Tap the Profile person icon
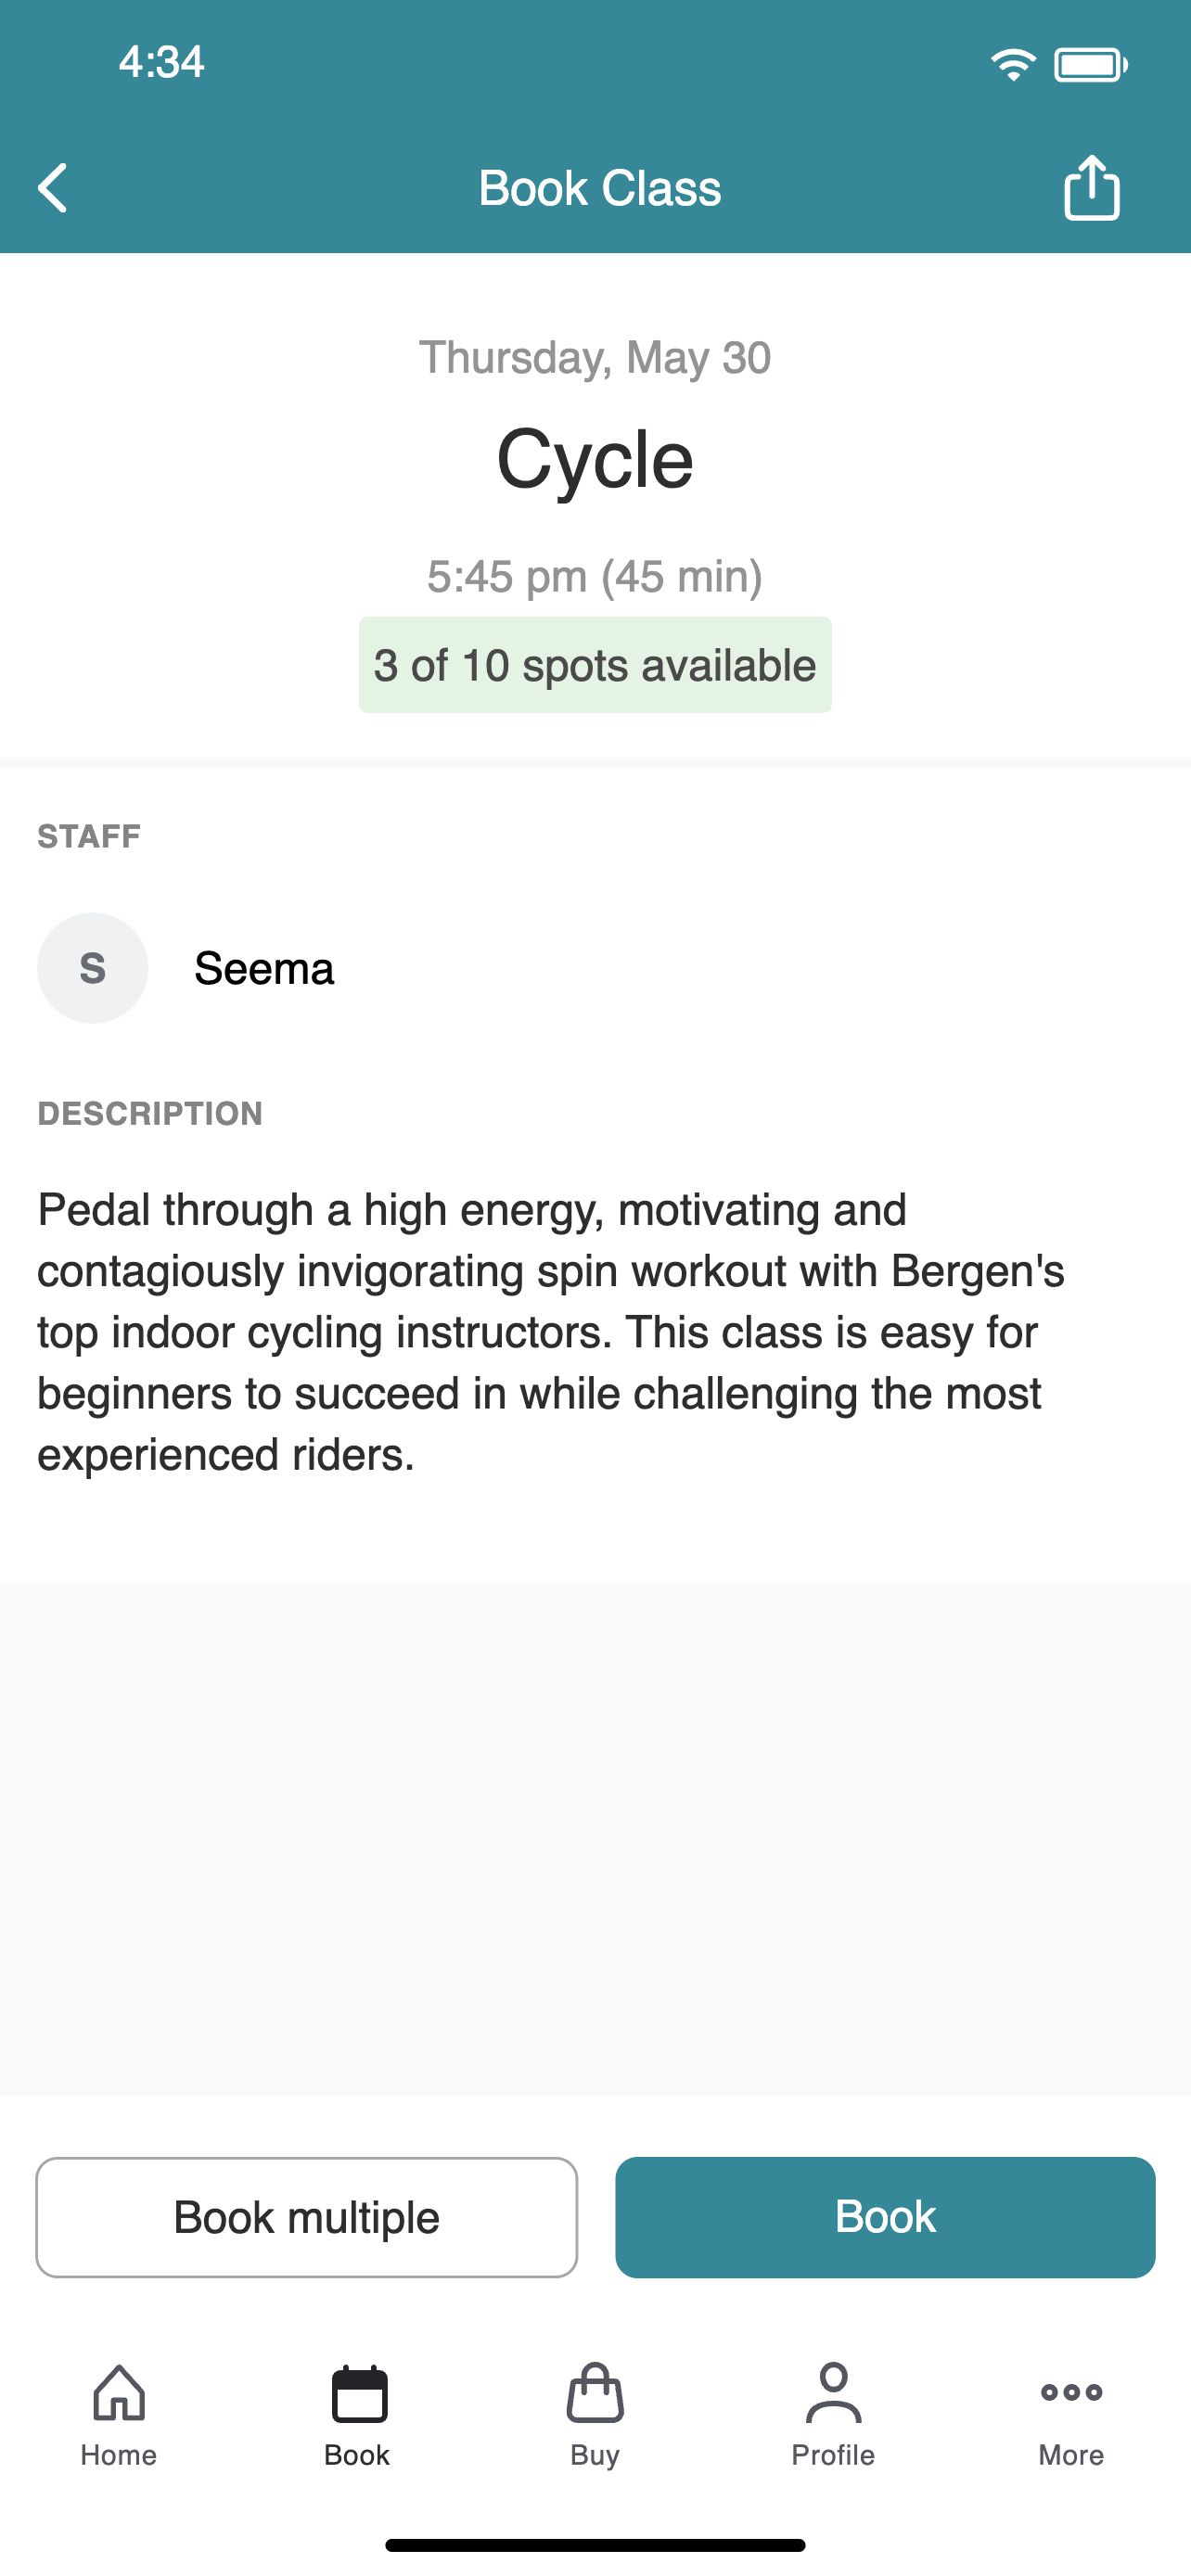 point(833,2393)
